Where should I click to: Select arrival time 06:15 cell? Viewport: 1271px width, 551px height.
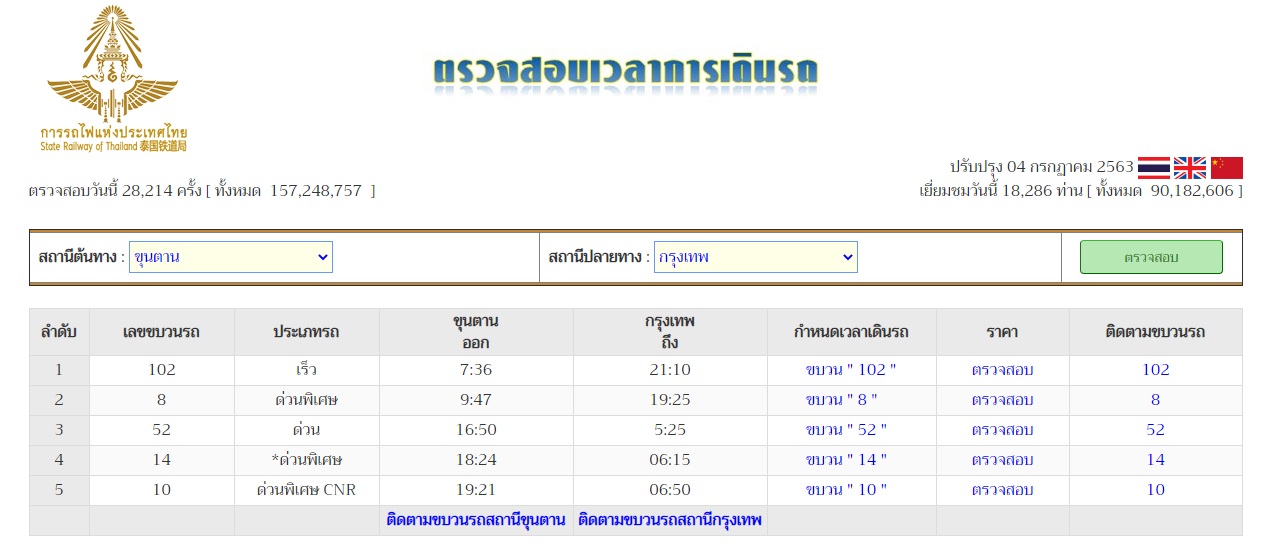click(x=670, y=460)
